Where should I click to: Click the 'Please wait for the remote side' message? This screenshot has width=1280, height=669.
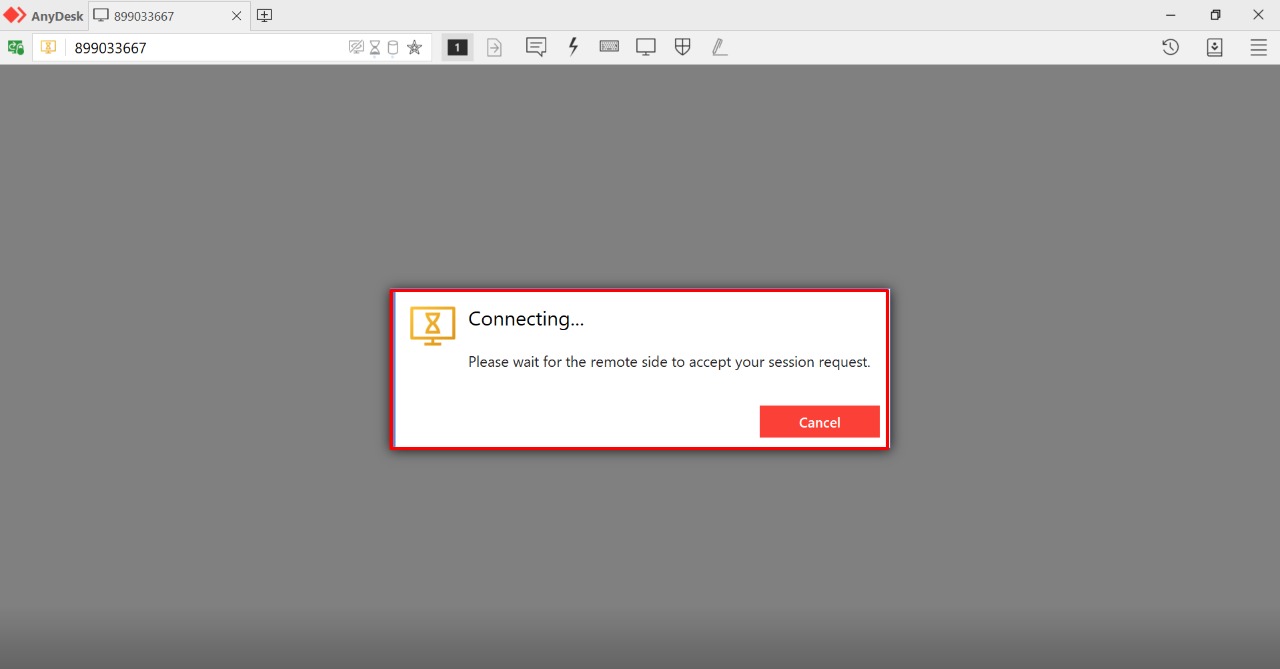tap(669, 362)
